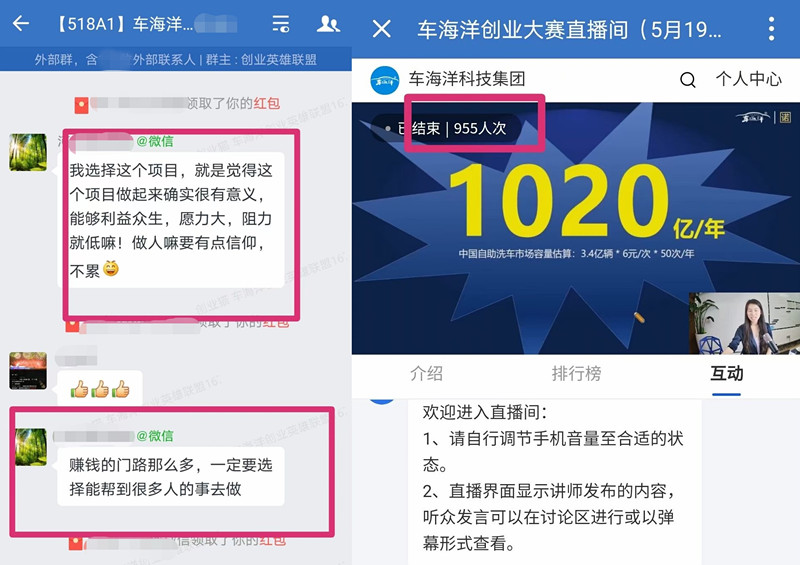This screenshot has width=800, height=565.
Task: Tap the forest avatar of first message
Action: [x=28, y=152]
